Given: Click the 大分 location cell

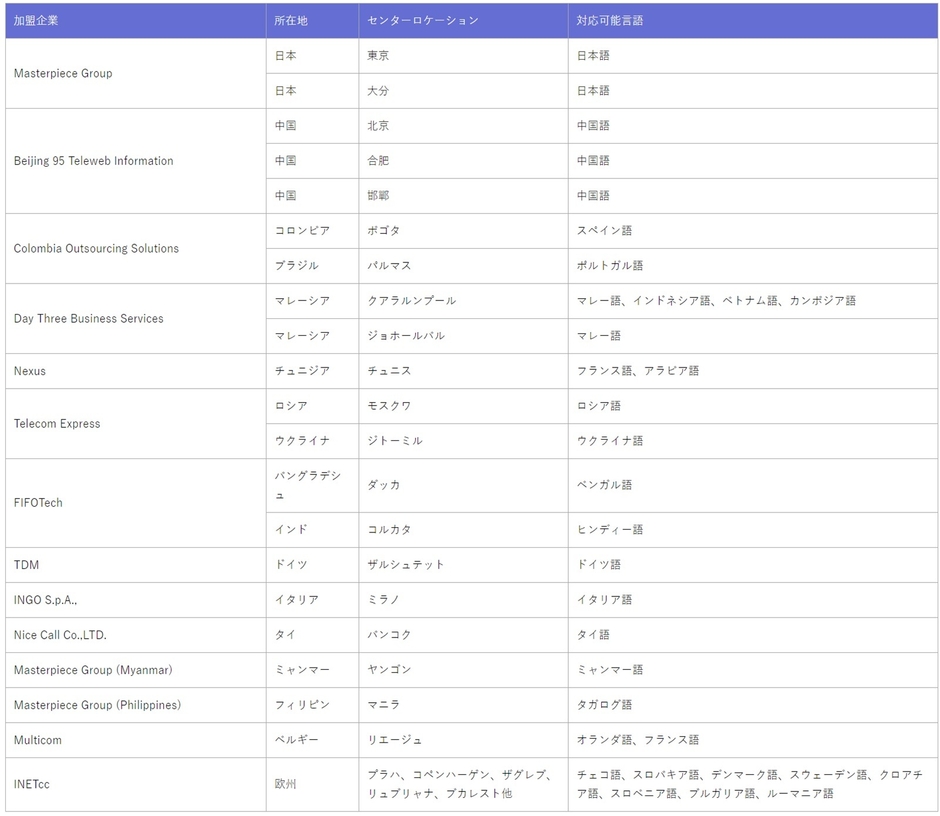Looking at the screenshot, I should [x=378, y=90].
